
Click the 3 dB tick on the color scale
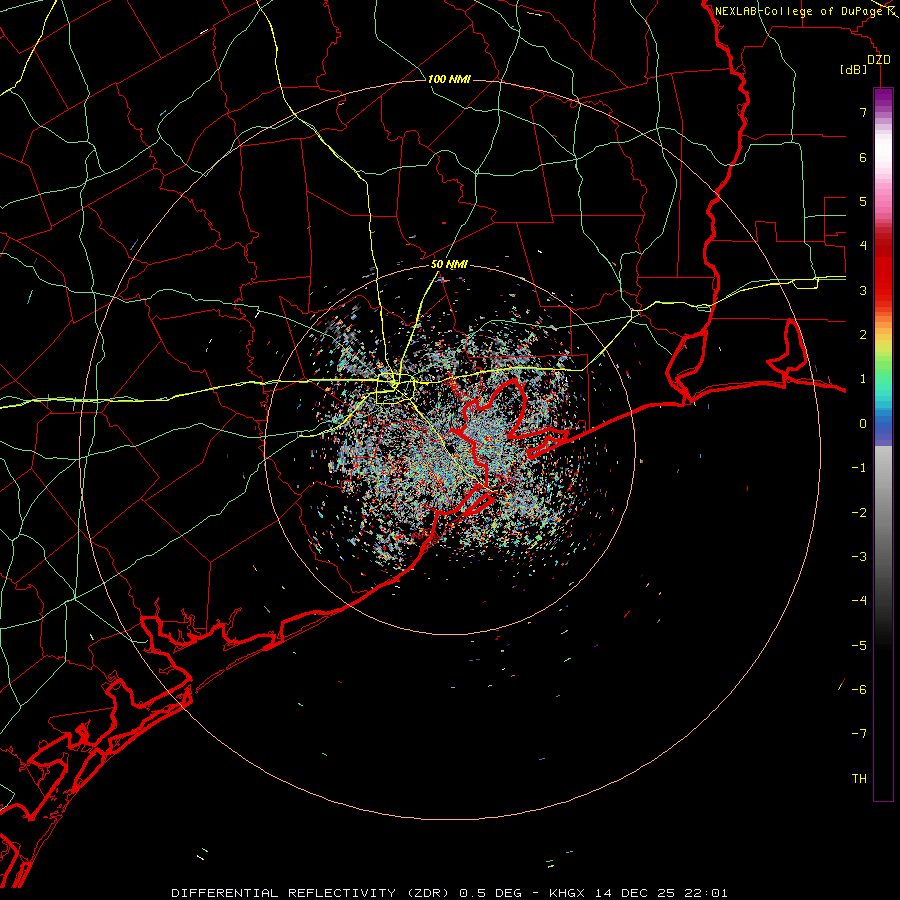point(863,290)
